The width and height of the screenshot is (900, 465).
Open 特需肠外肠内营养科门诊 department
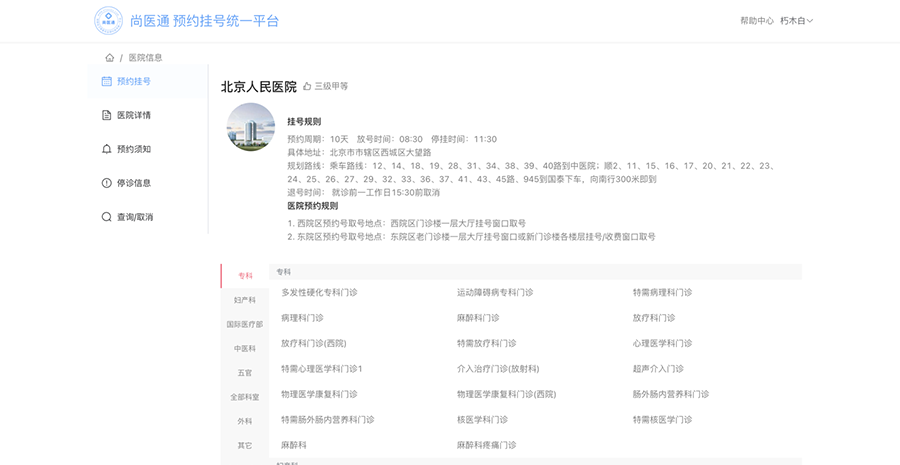click(x=328, y=420)
